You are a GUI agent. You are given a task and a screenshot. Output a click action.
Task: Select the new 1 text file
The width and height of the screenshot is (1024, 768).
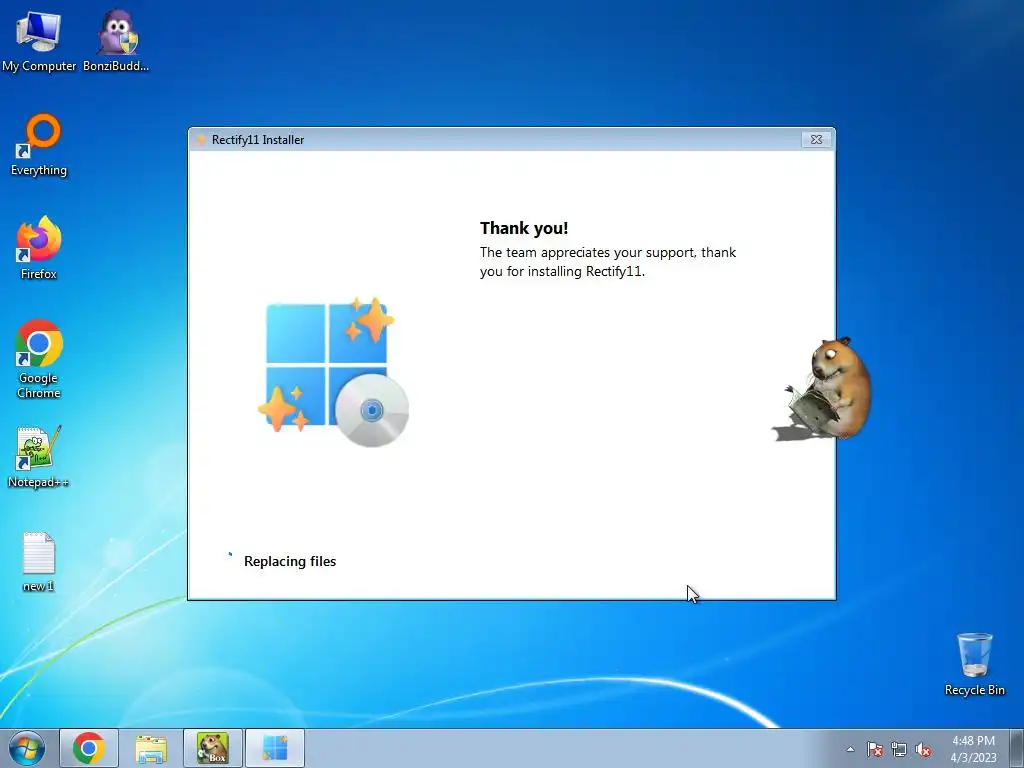tap(39, 562)
